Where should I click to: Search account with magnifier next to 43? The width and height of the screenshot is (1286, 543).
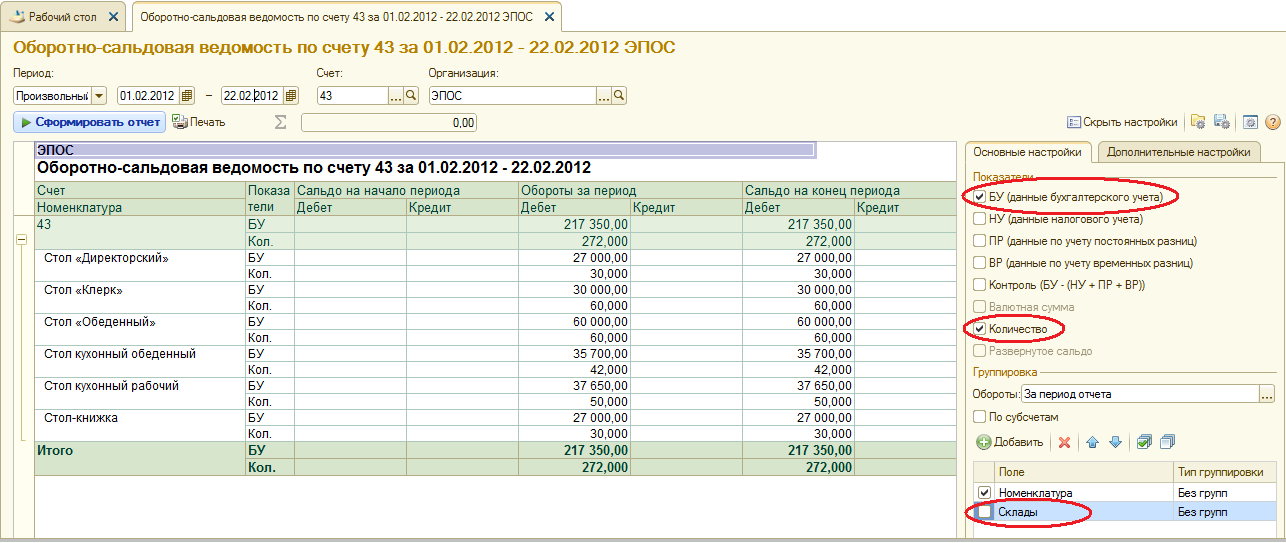point(410,96)
